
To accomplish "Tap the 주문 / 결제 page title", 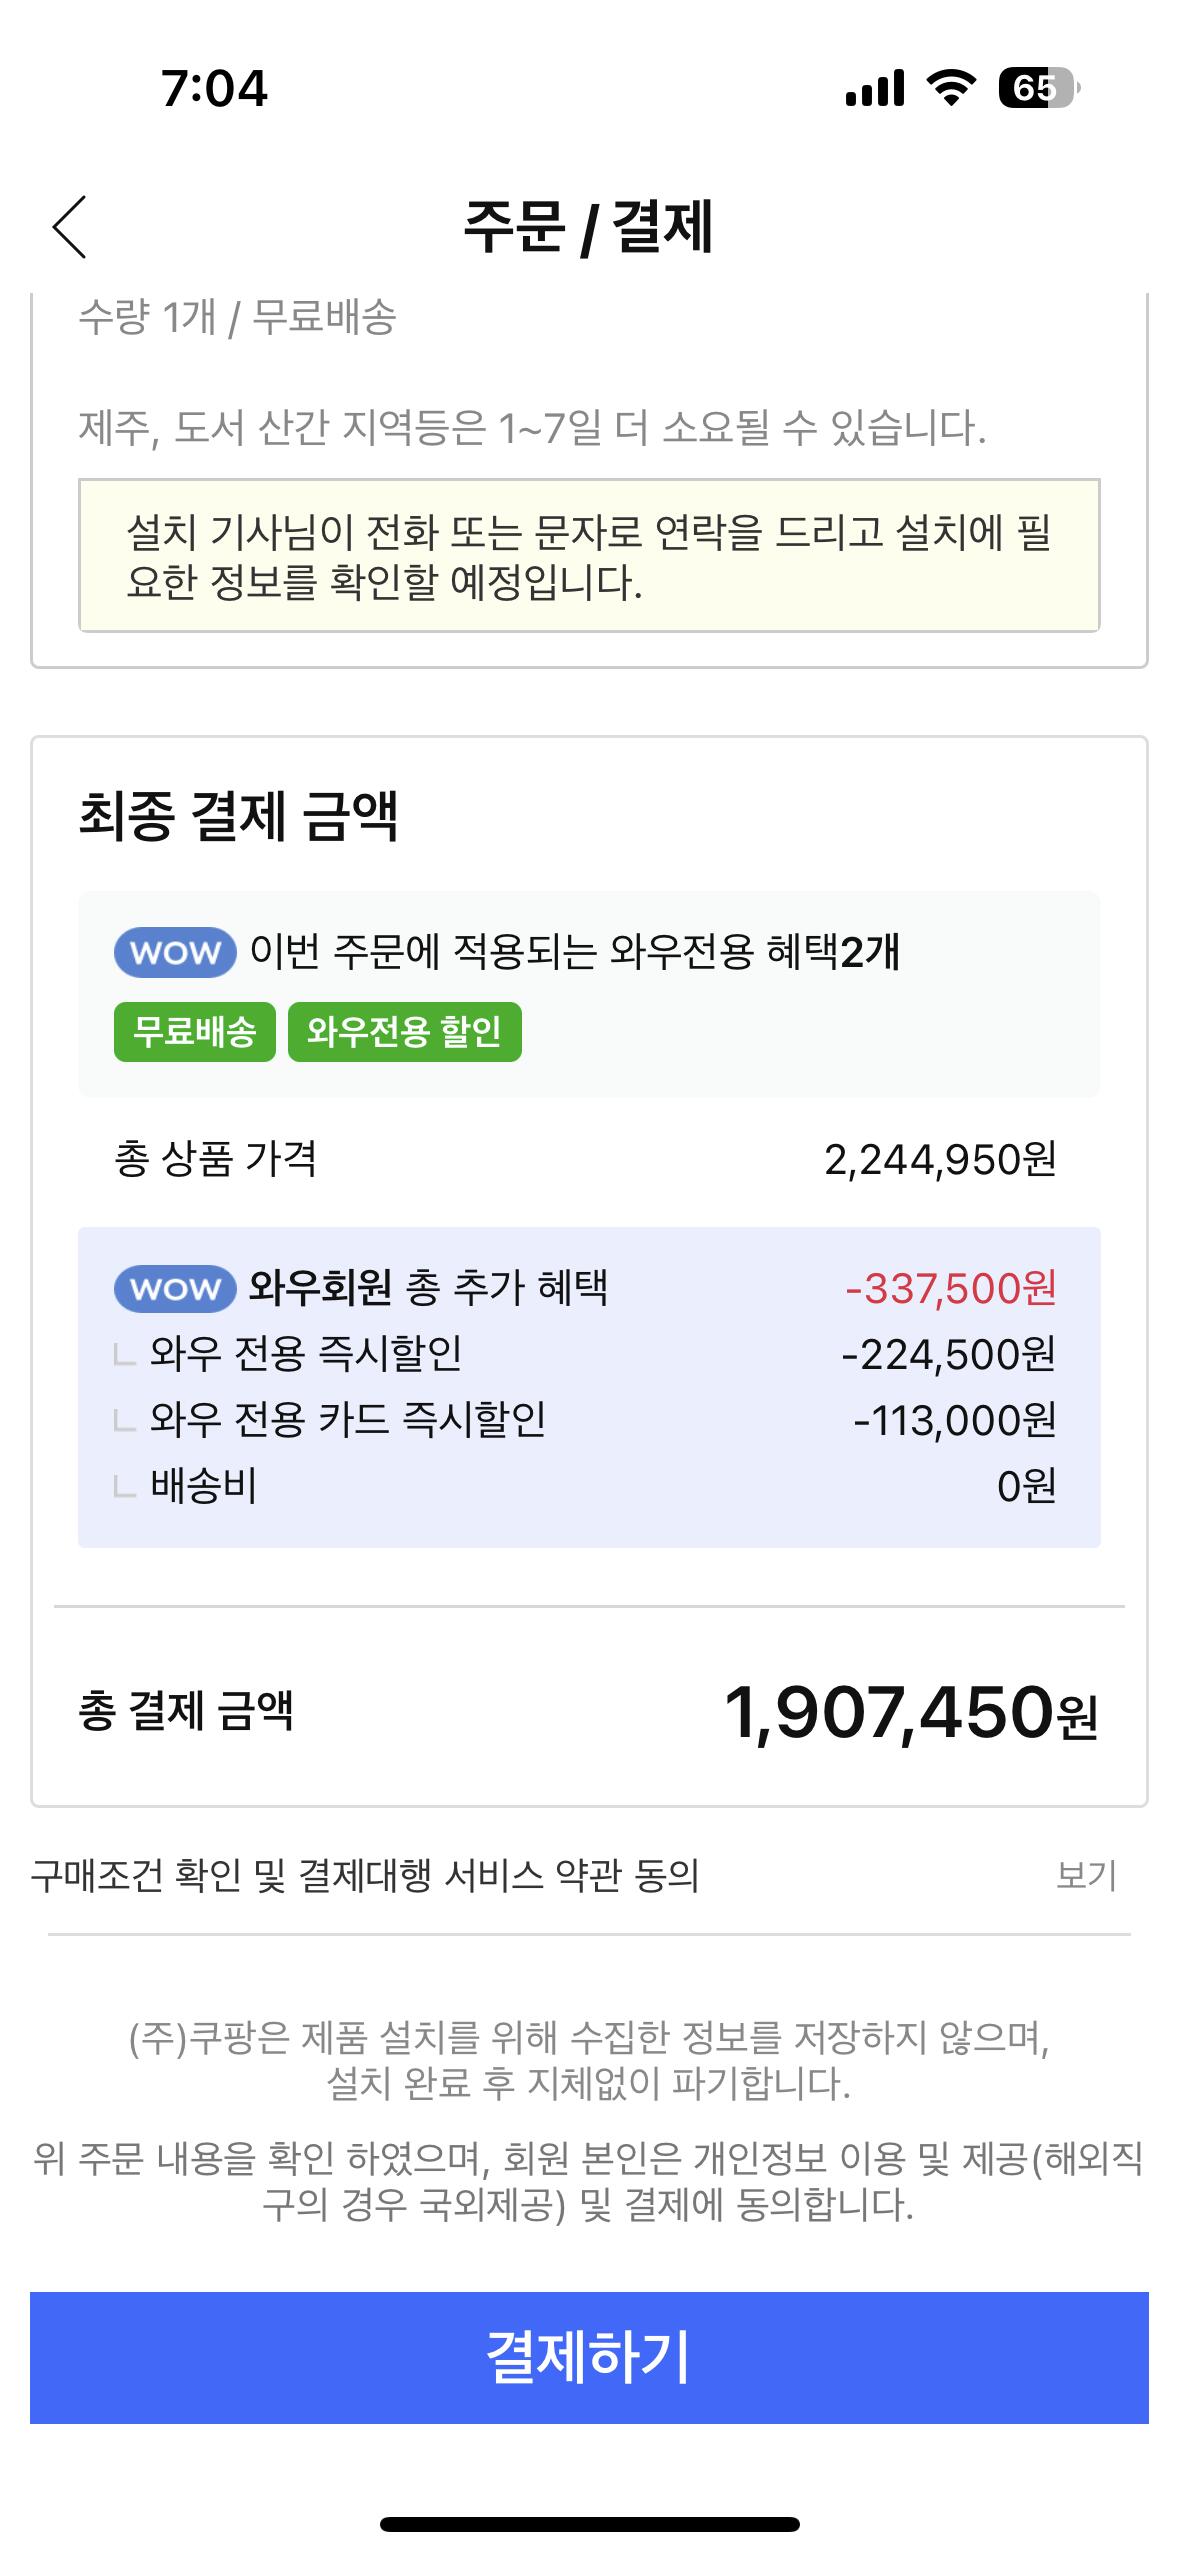I will [x=588, y=227].
